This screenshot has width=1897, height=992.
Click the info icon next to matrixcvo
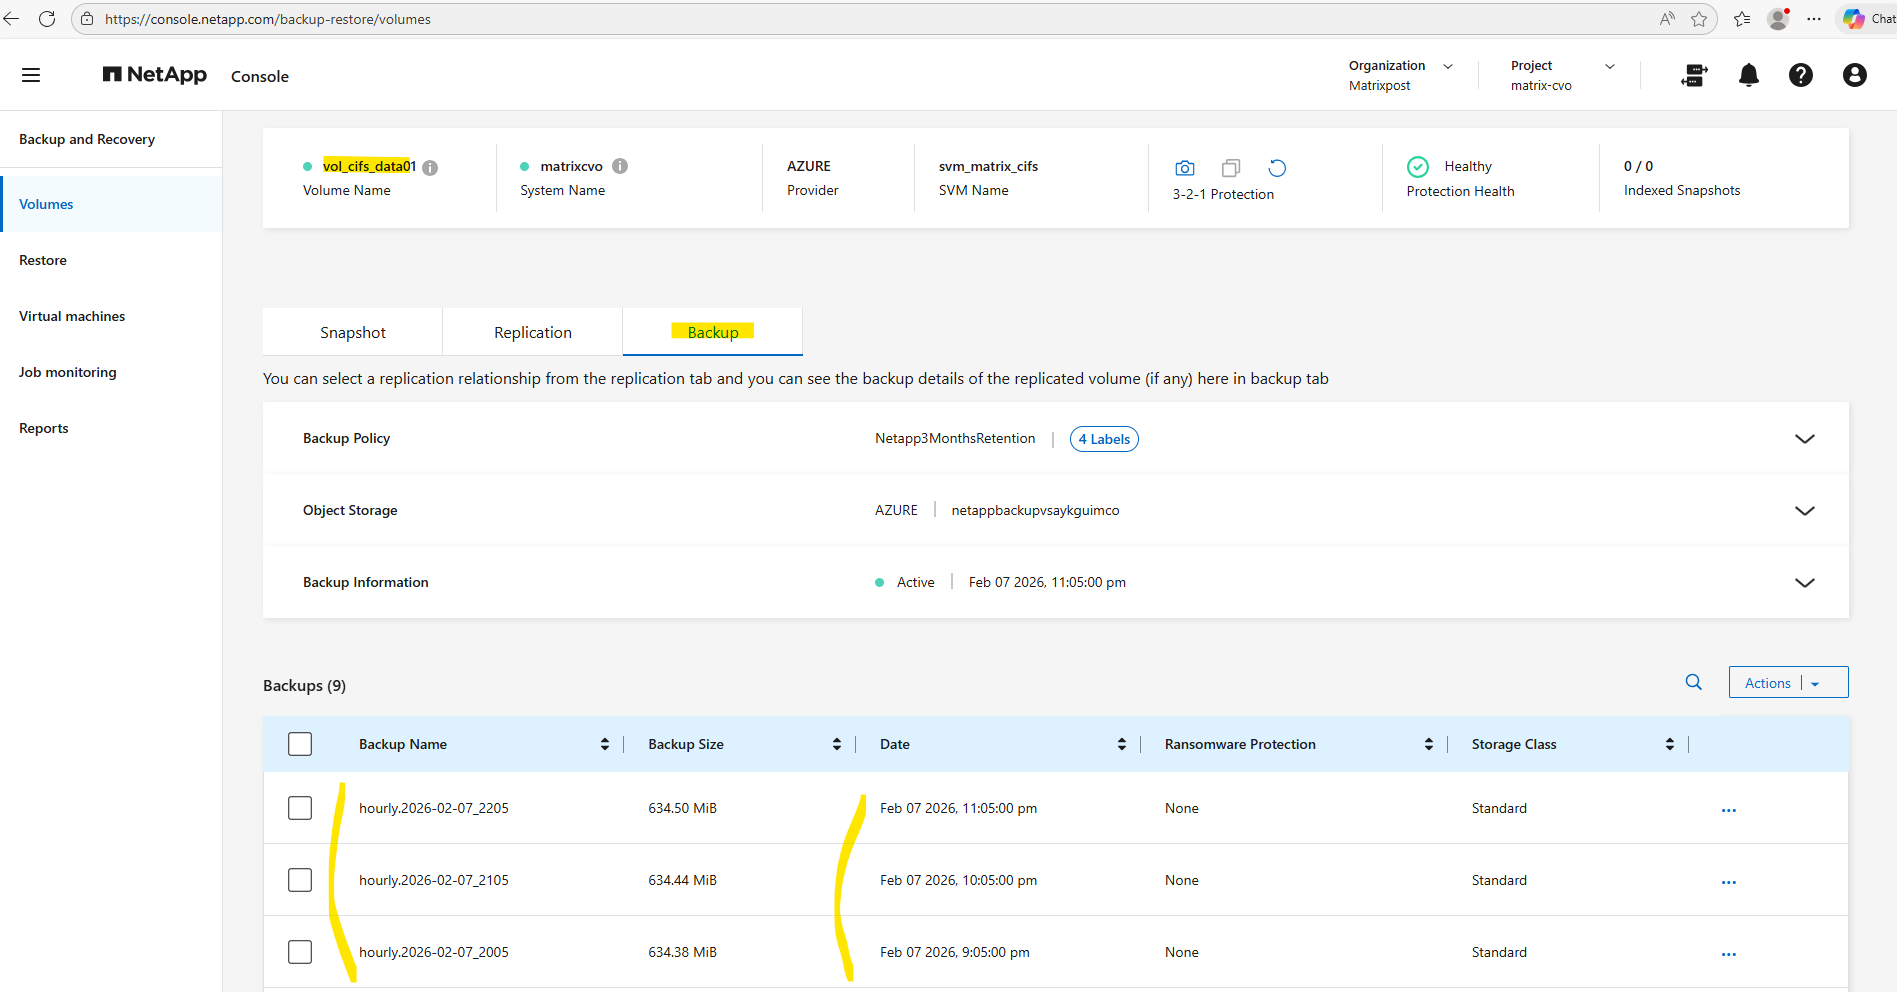click(620, 166)
